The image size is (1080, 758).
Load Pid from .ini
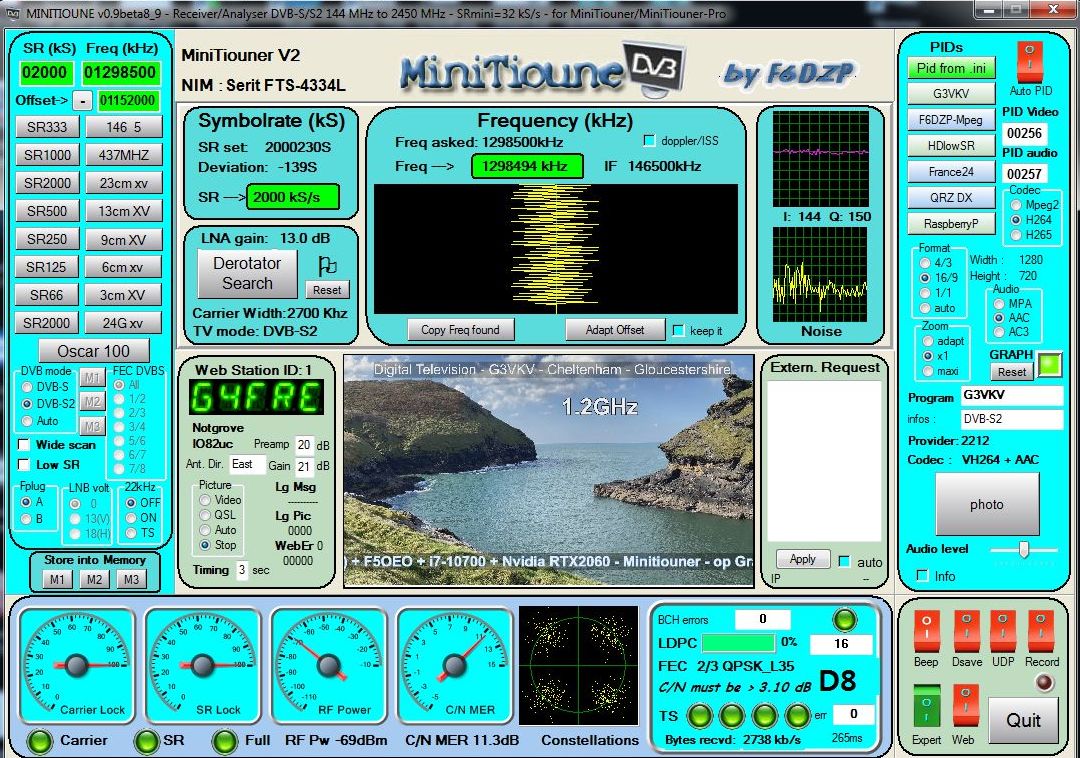(951, 68)
